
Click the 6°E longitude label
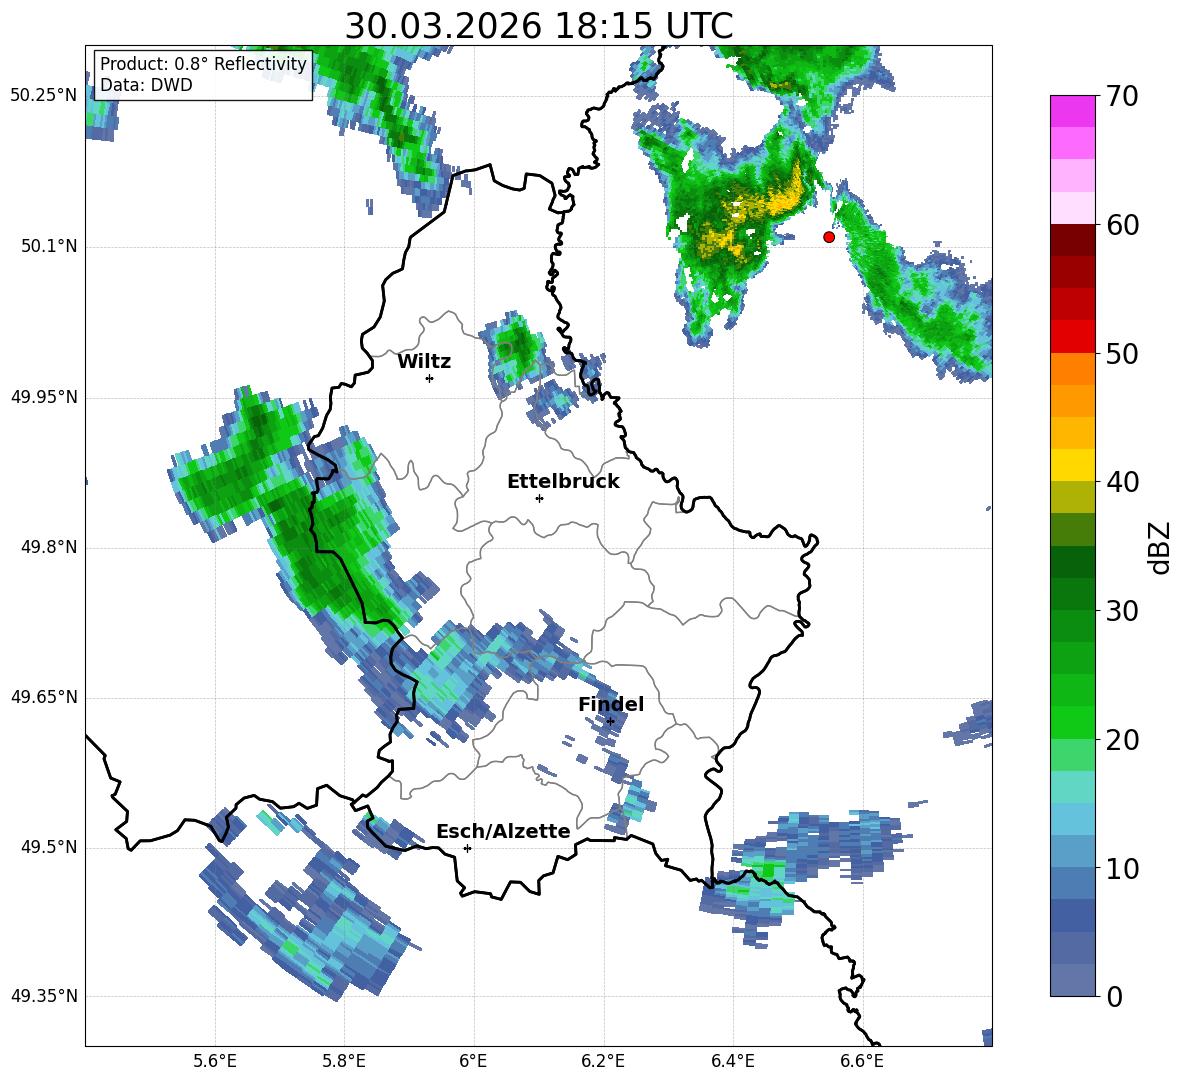(473, 1061)
